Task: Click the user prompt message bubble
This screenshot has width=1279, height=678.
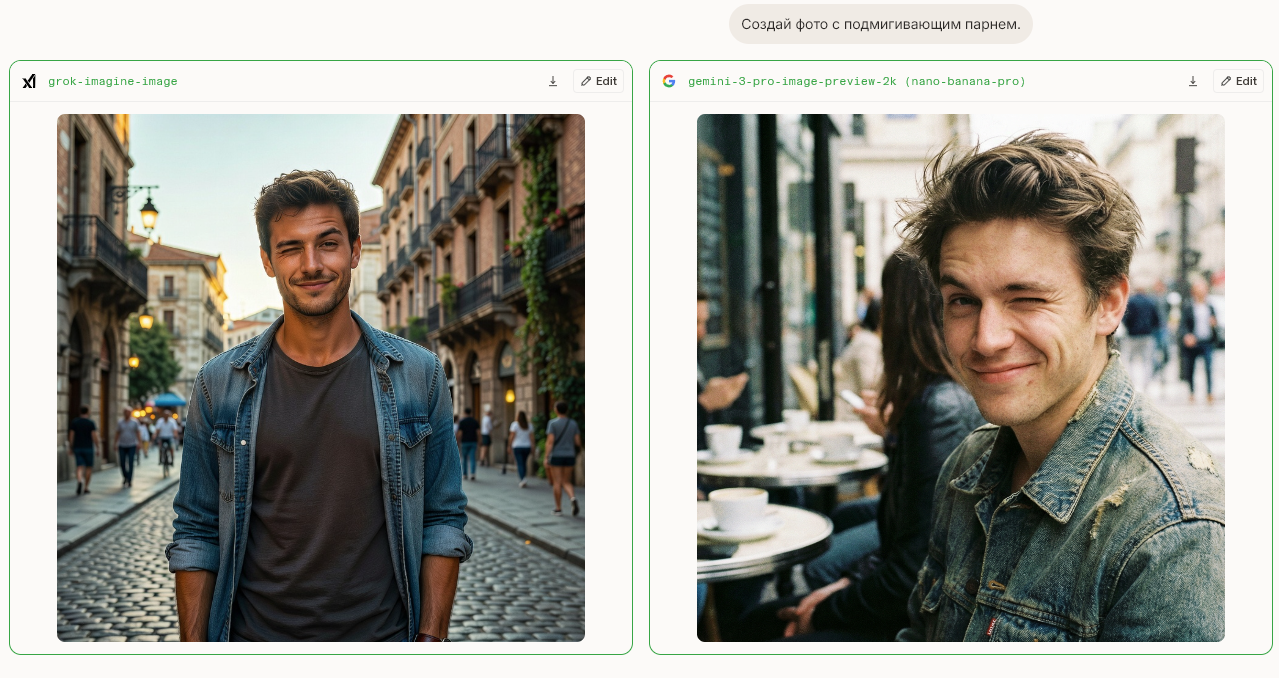Action: [880, 24]
